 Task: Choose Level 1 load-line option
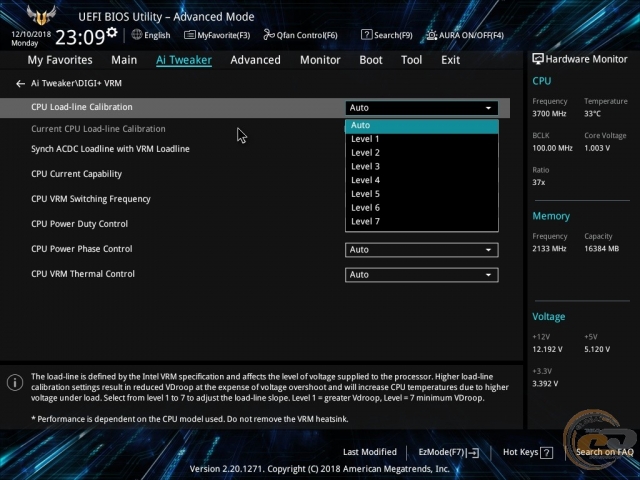pyautogui.click(x=422, y=139)
